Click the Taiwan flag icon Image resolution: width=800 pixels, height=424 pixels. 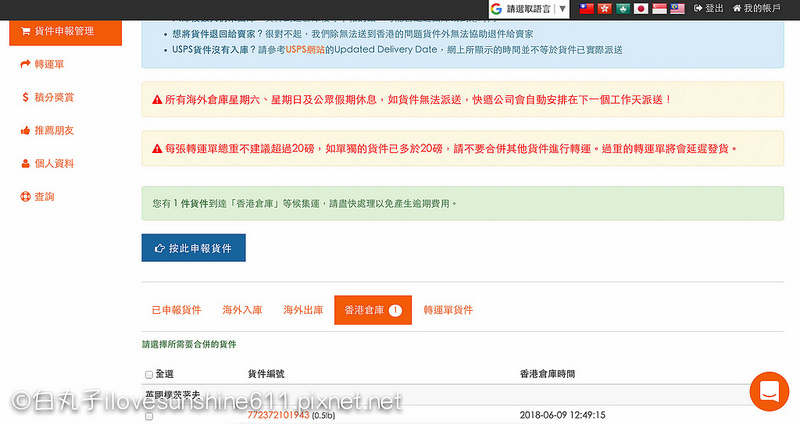click(588, 8)
